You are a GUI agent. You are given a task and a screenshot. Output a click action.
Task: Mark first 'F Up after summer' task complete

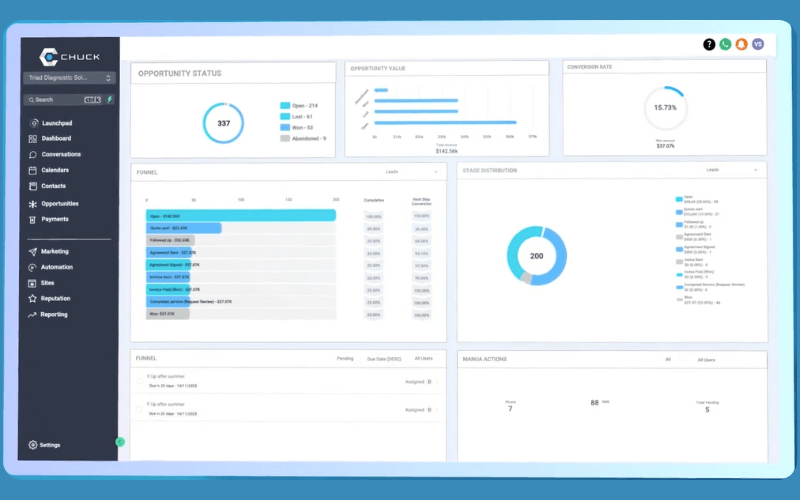coord(137,381)
